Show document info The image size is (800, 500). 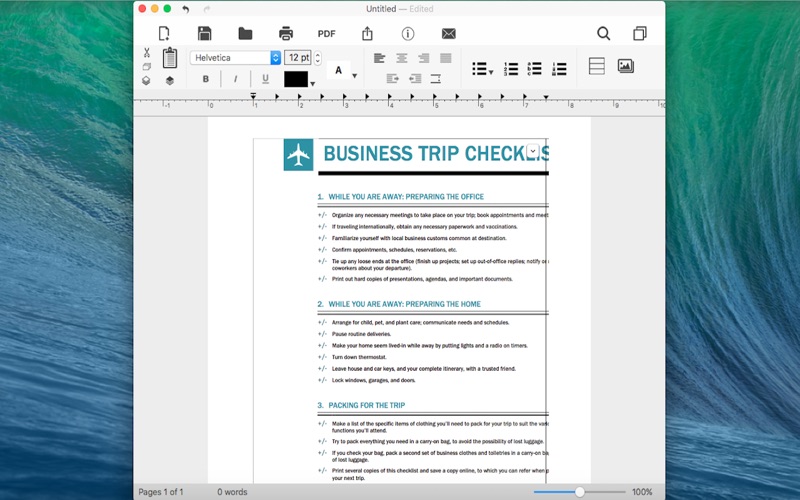[x=408, y=34]
